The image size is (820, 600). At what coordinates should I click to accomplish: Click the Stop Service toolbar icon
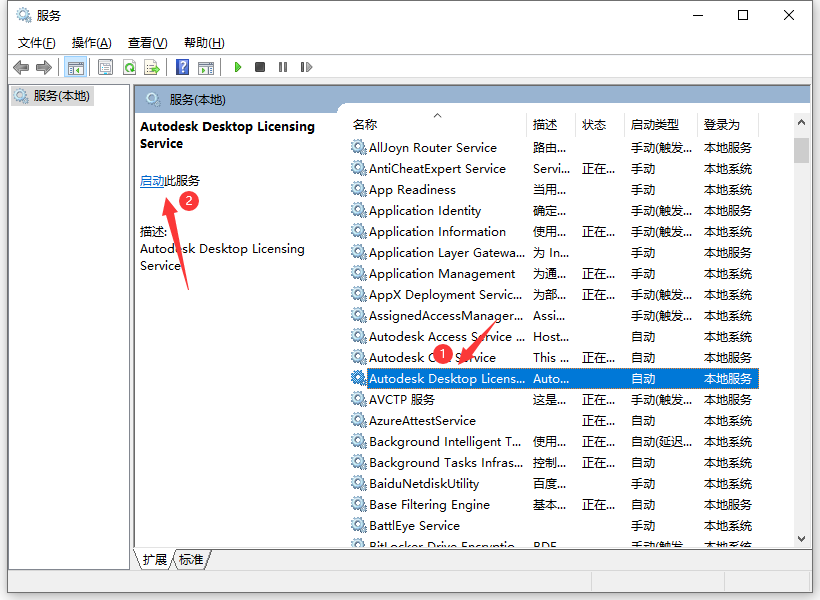coord(260,67)
